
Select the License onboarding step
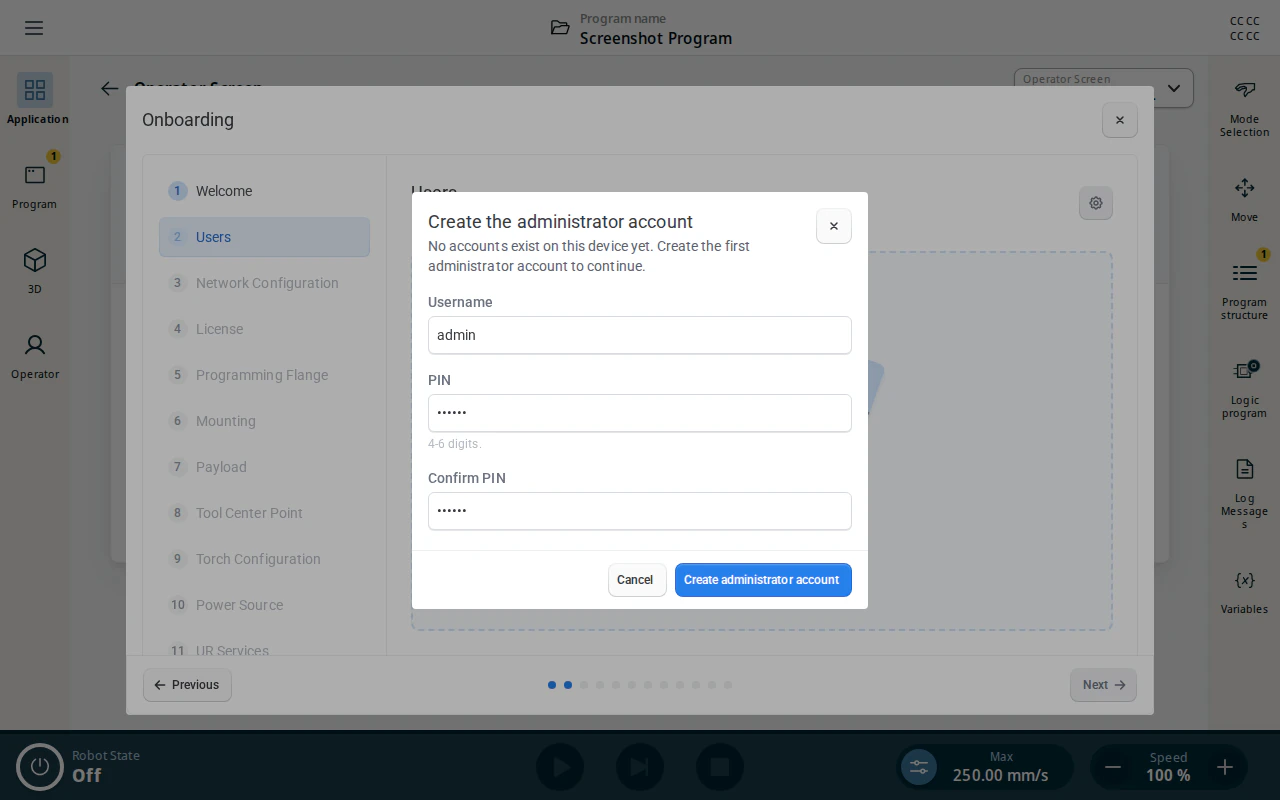coord(264,329)
